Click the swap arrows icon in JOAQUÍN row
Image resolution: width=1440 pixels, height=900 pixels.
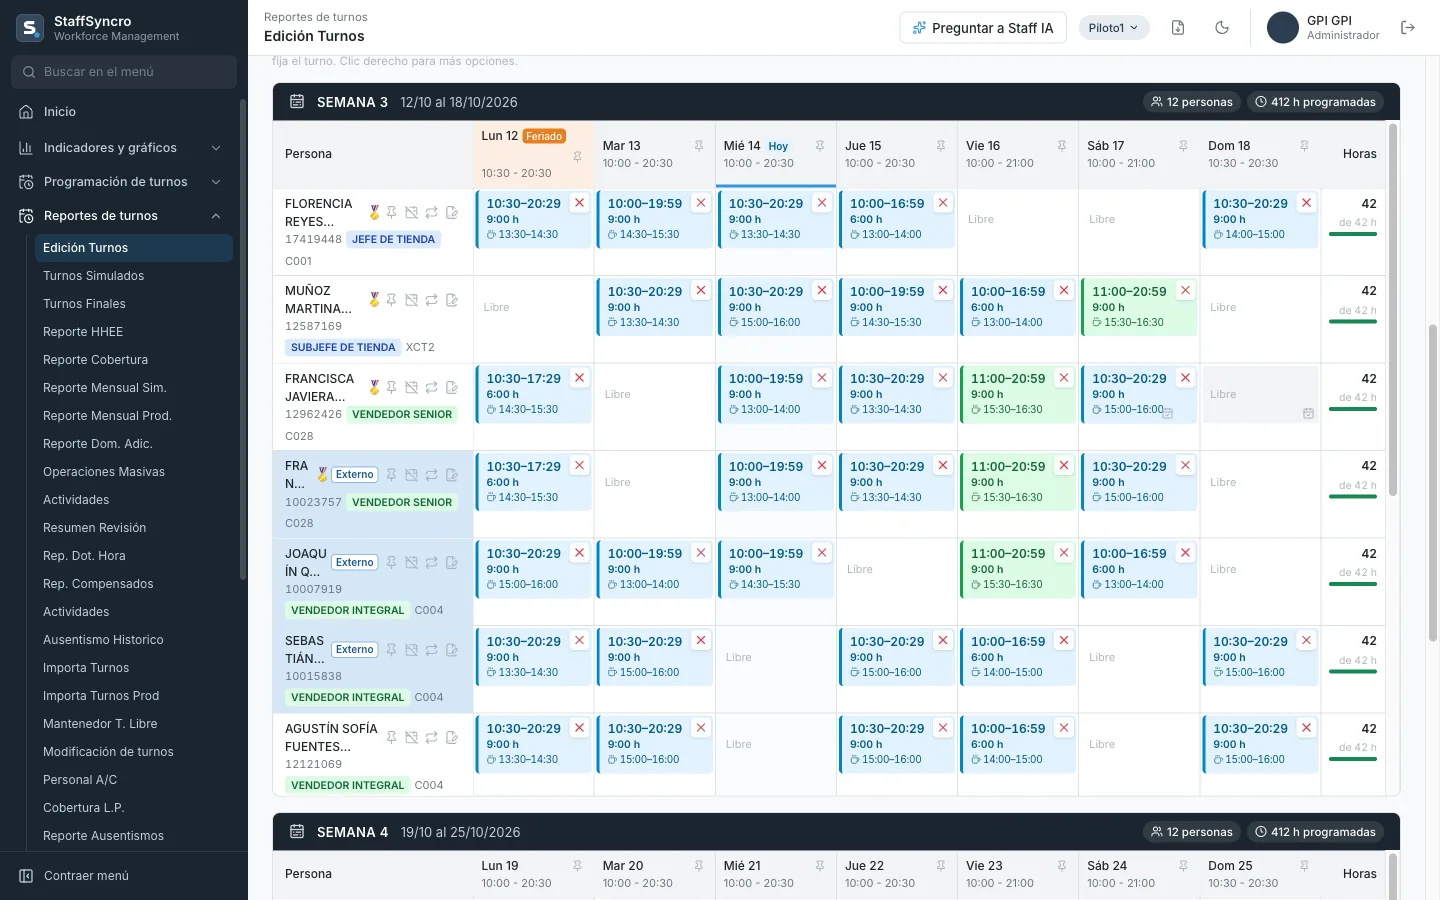pos(431,562)
